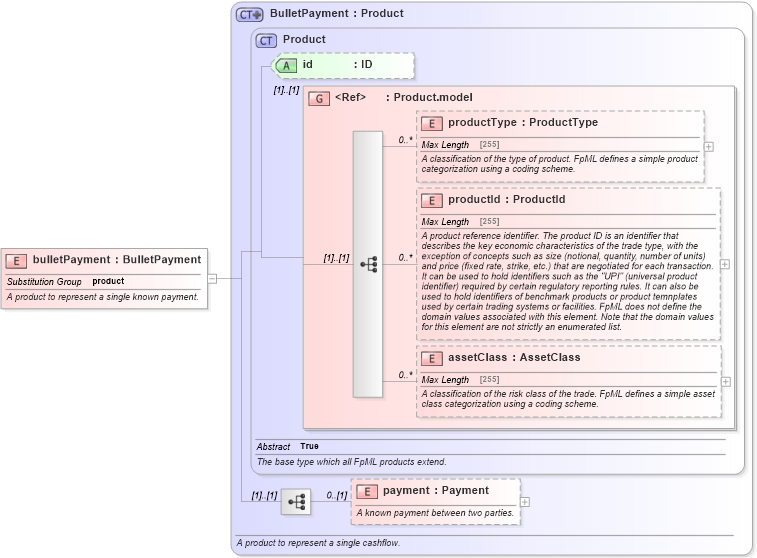757x558 pixels.
Task: Select the 'assetClass : AssetClass' label
Action: click(514, 358)
